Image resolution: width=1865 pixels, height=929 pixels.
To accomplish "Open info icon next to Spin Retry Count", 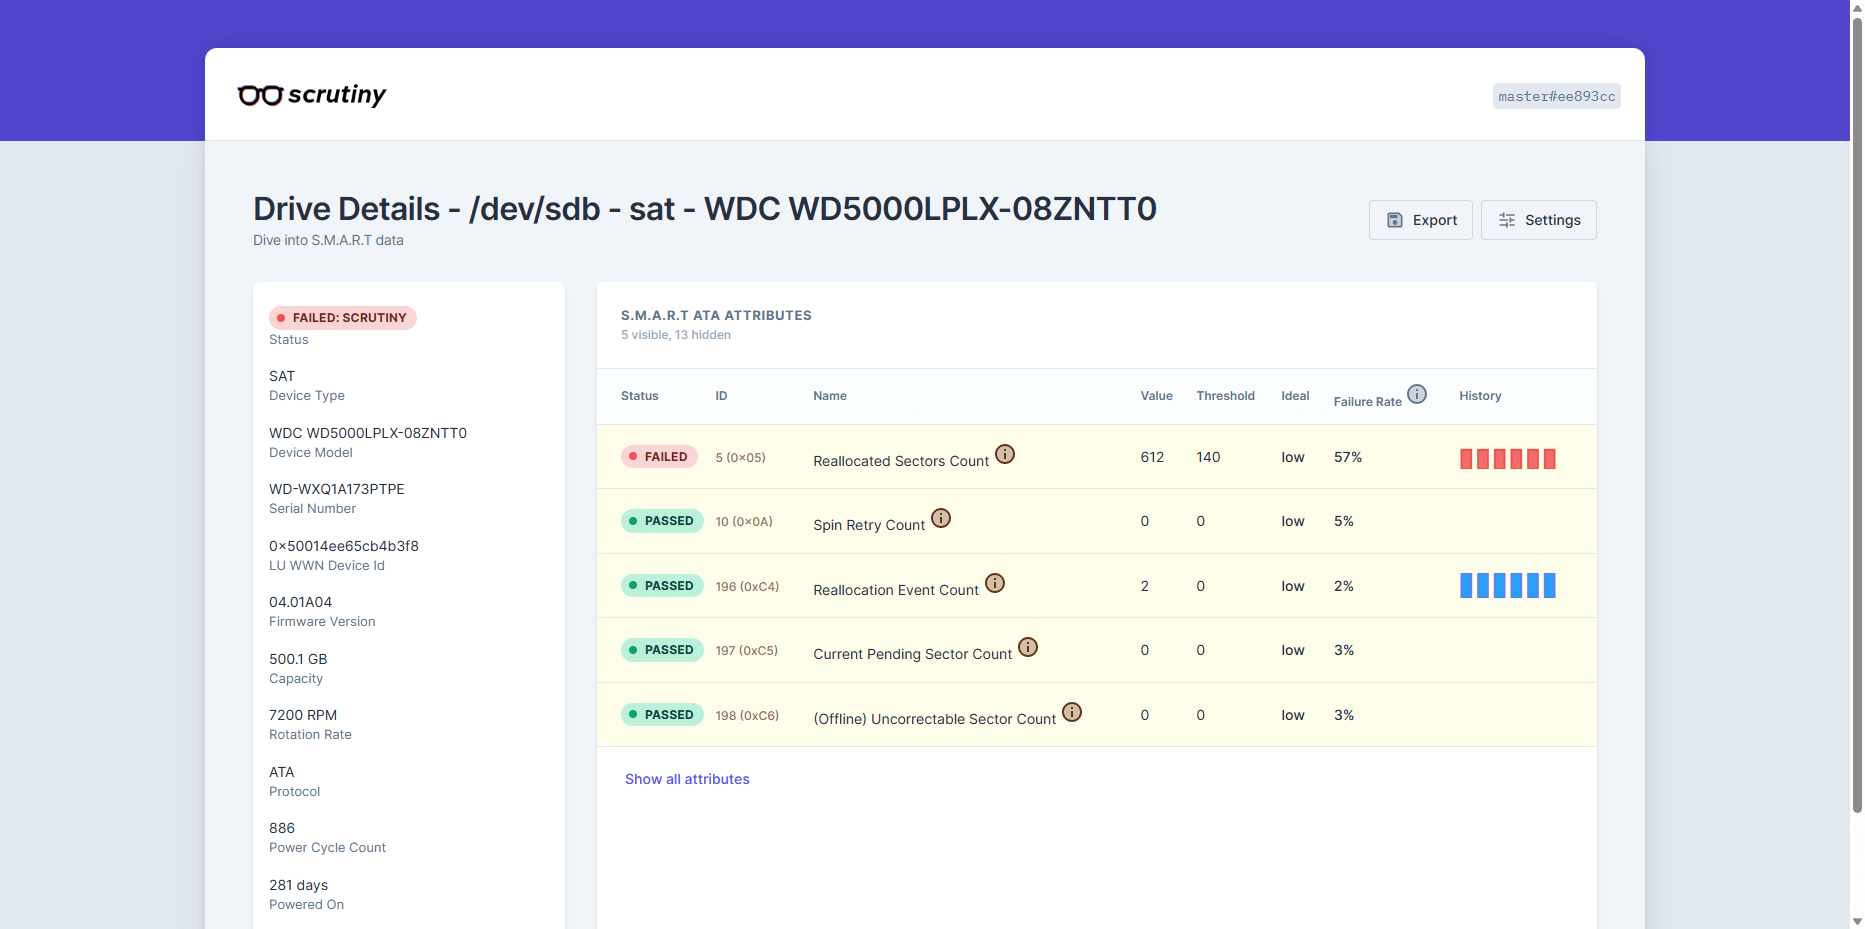I will pyautogui.click(x=941, y=518).
